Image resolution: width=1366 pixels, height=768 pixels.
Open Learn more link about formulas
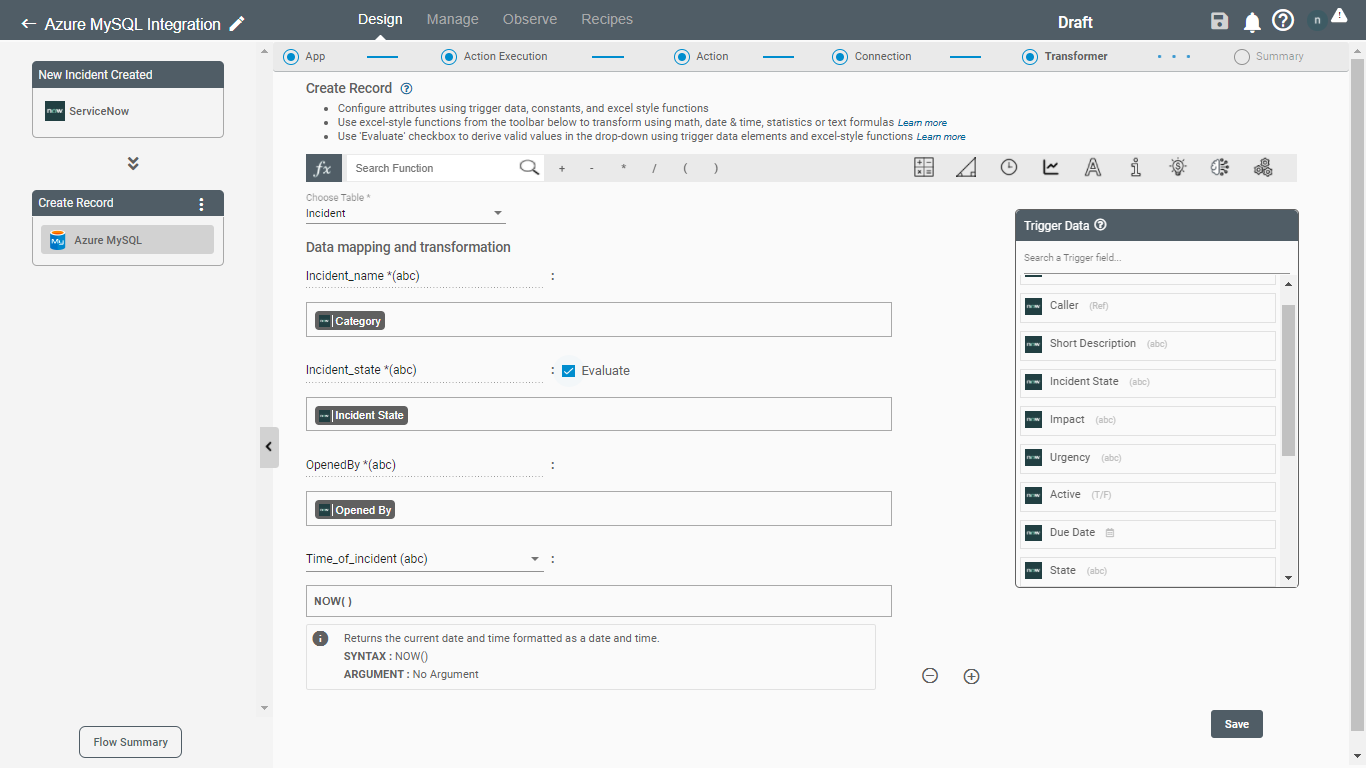(922, 123)
